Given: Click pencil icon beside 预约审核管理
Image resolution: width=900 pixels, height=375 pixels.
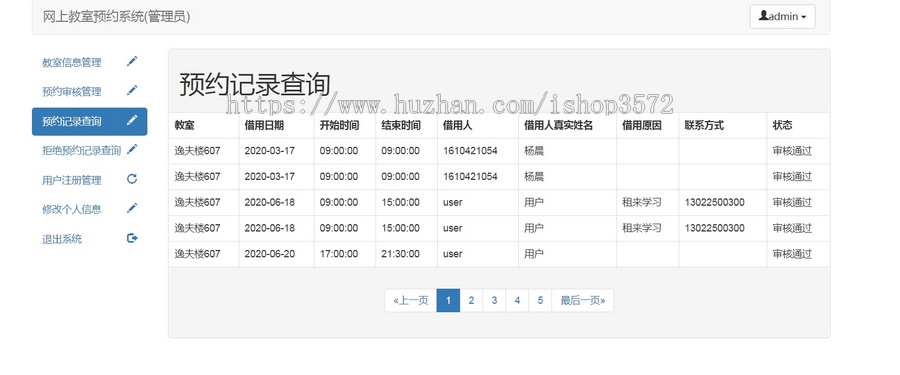Looking at the screenshot, I should coord(132,91).
